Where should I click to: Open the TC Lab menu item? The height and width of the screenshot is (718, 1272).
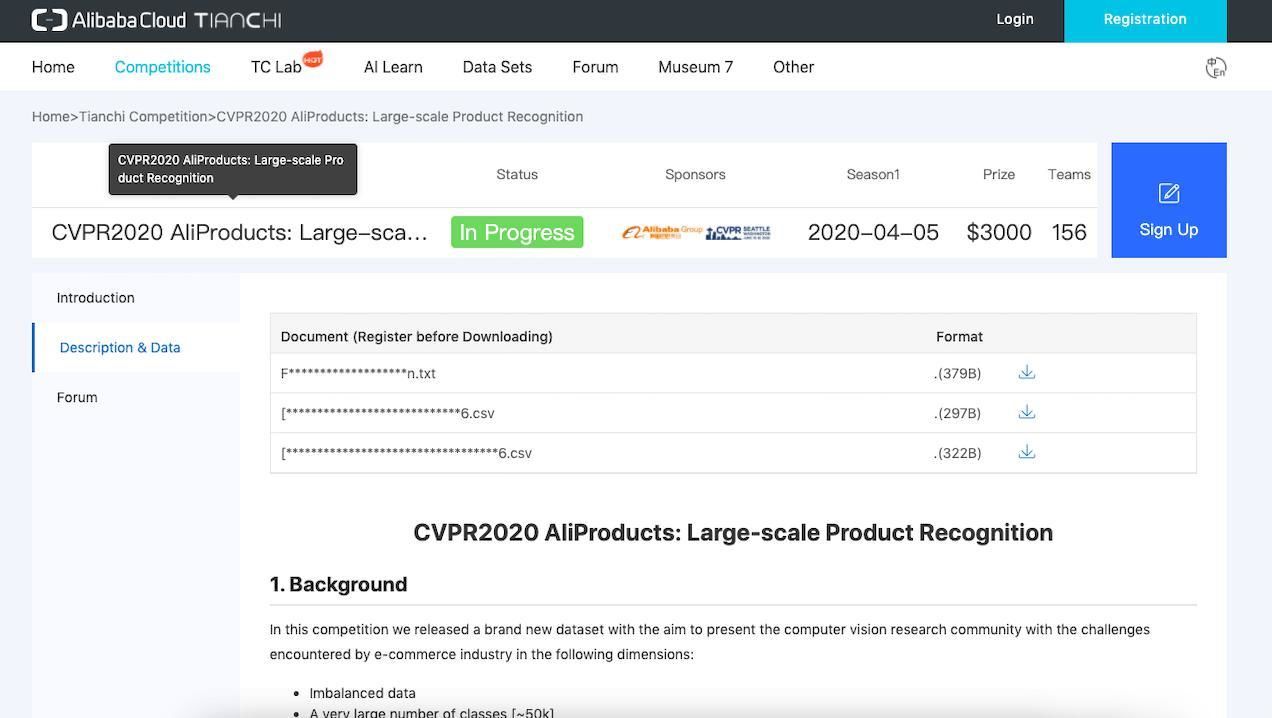[x=276, y=67]
